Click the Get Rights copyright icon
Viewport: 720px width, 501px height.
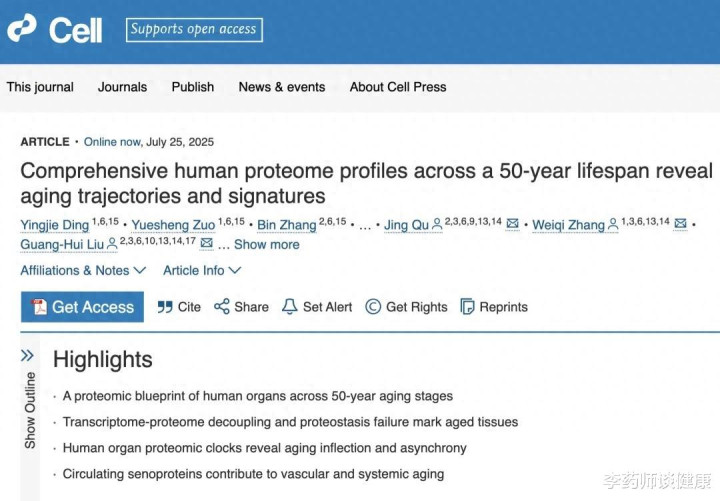[373, 307]
